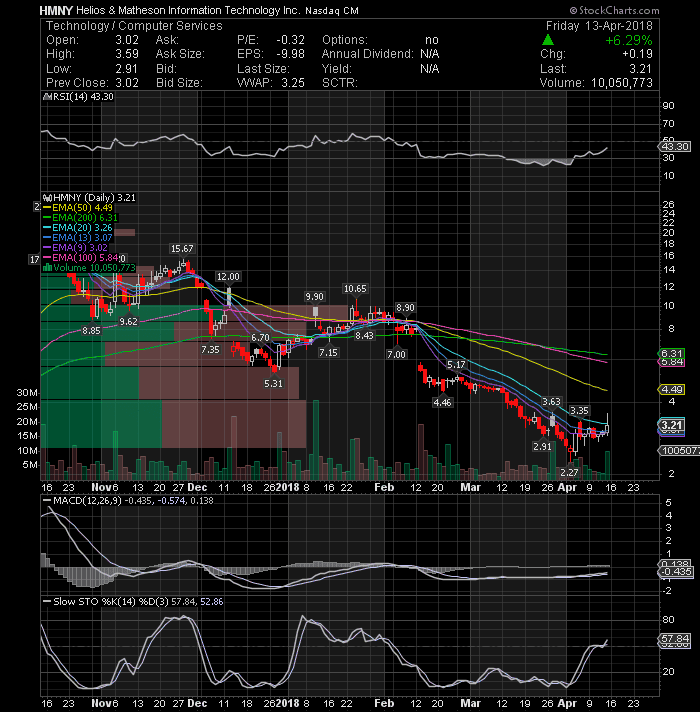Click the EMA(200) 6.31 legend entry

pyautogui.click(x=81, y=218)
